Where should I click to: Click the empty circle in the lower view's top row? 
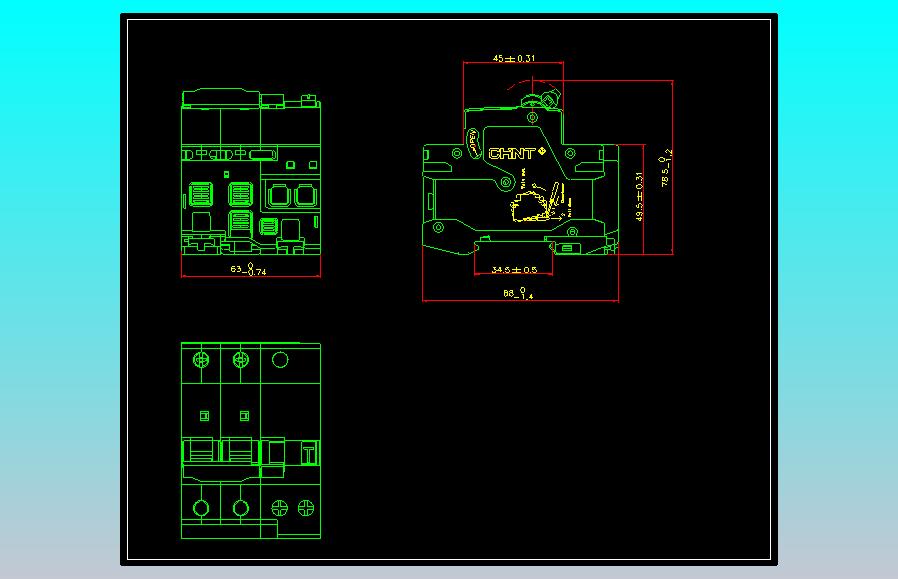280,360
